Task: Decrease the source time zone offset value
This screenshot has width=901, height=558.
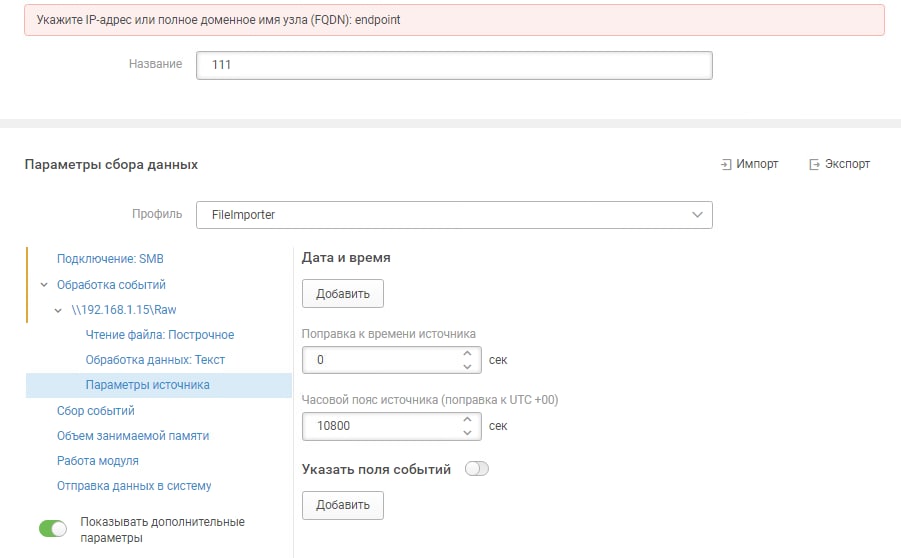Action: tap(467, 433)
